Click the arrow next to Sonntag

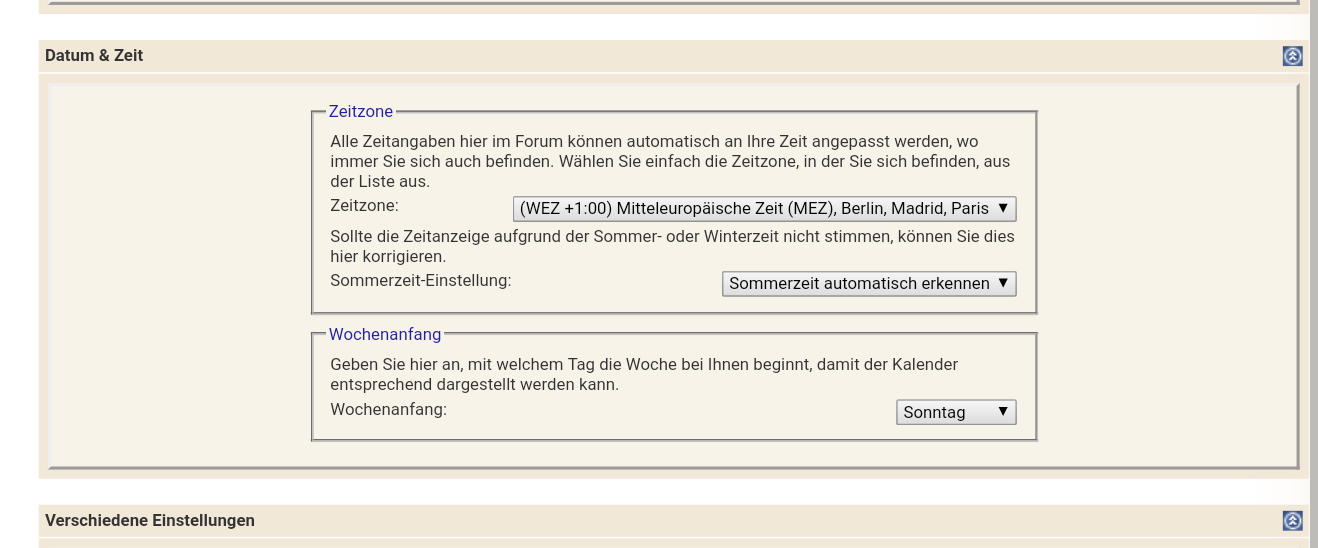[1003, 412]
